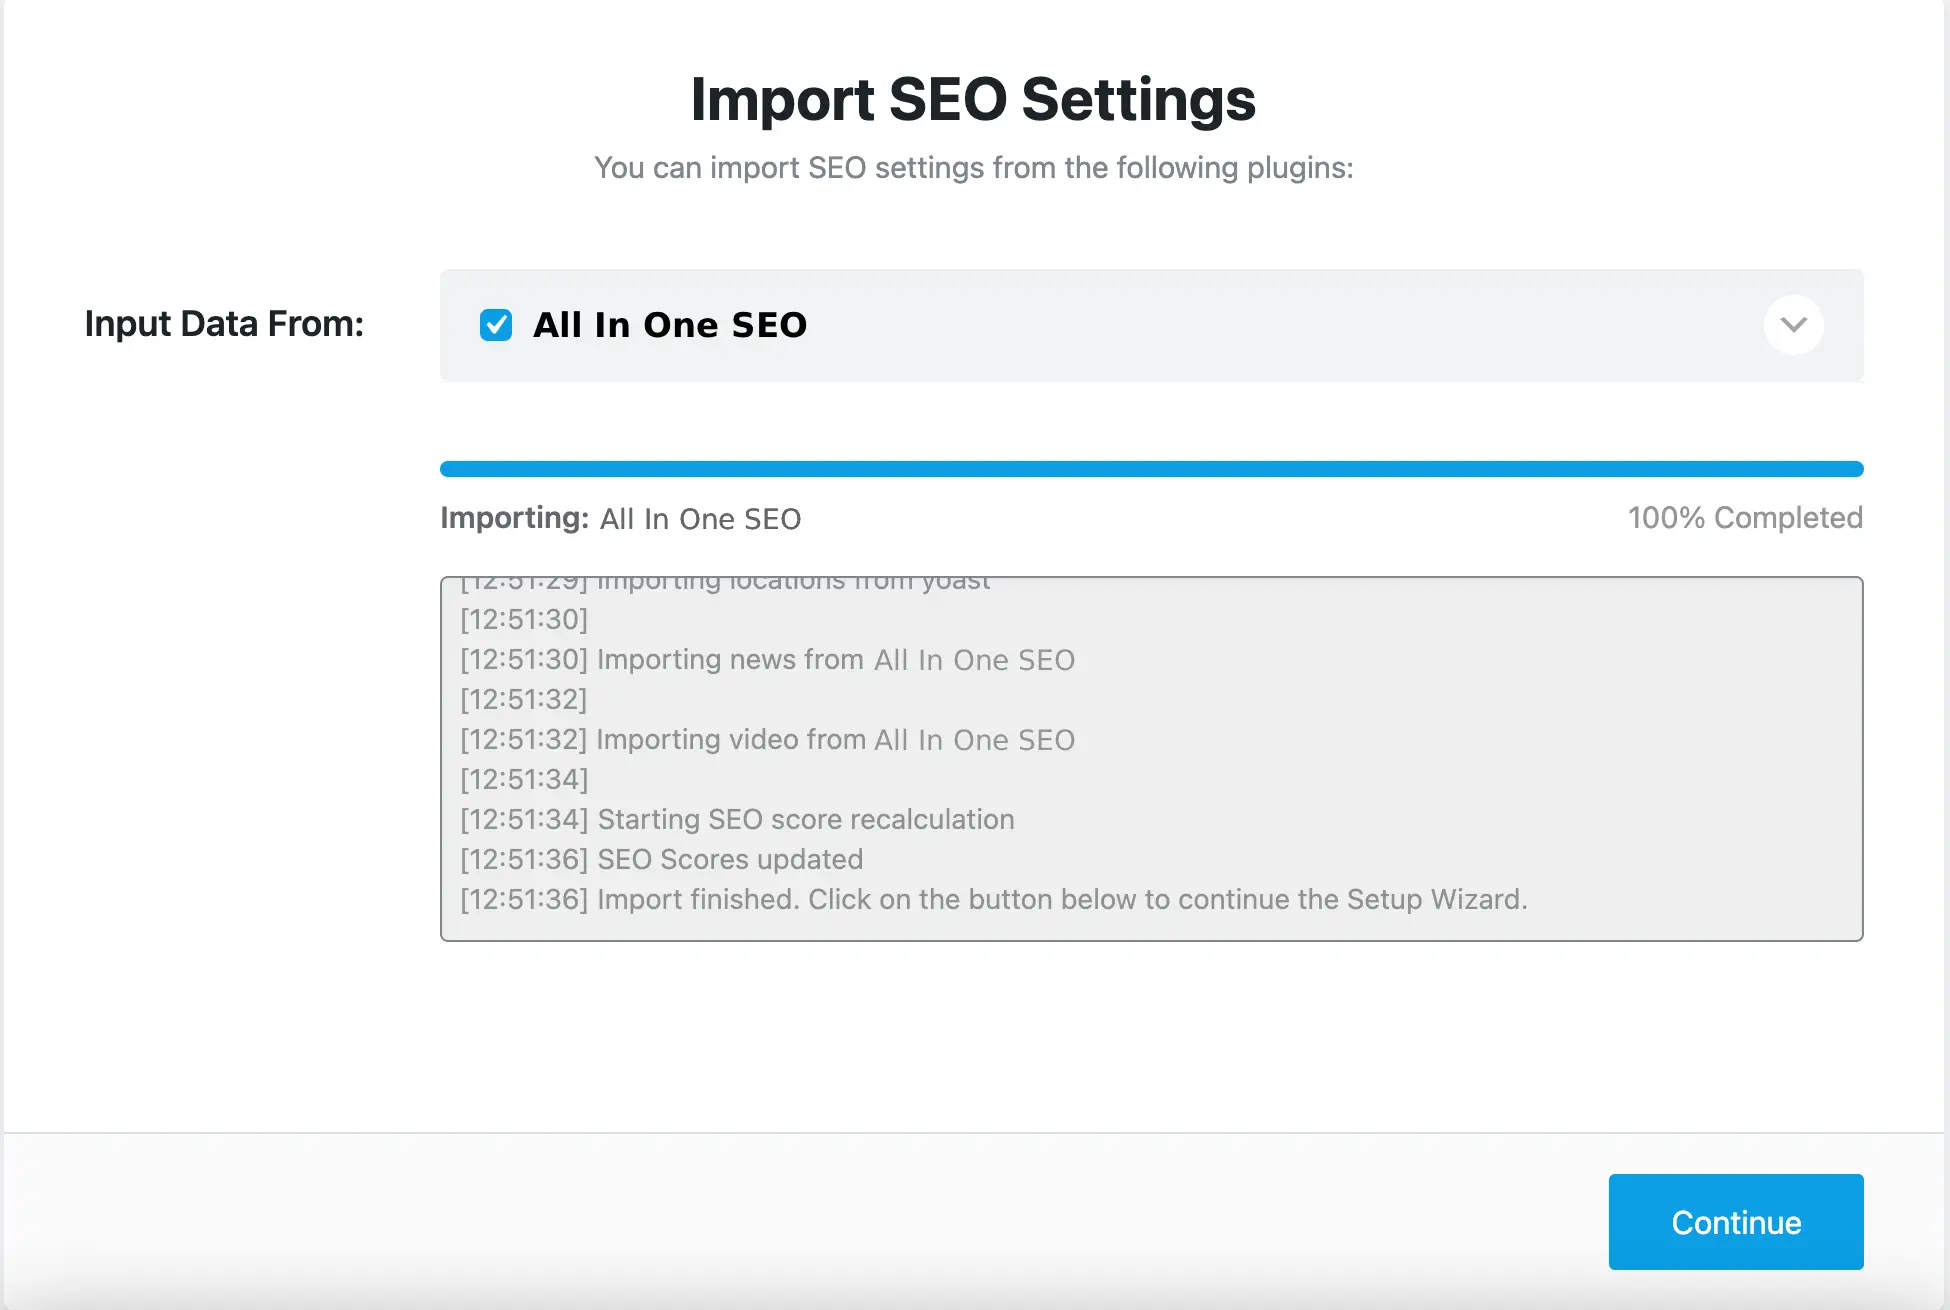Click the 100% Completed status text

pos(1744,518)
